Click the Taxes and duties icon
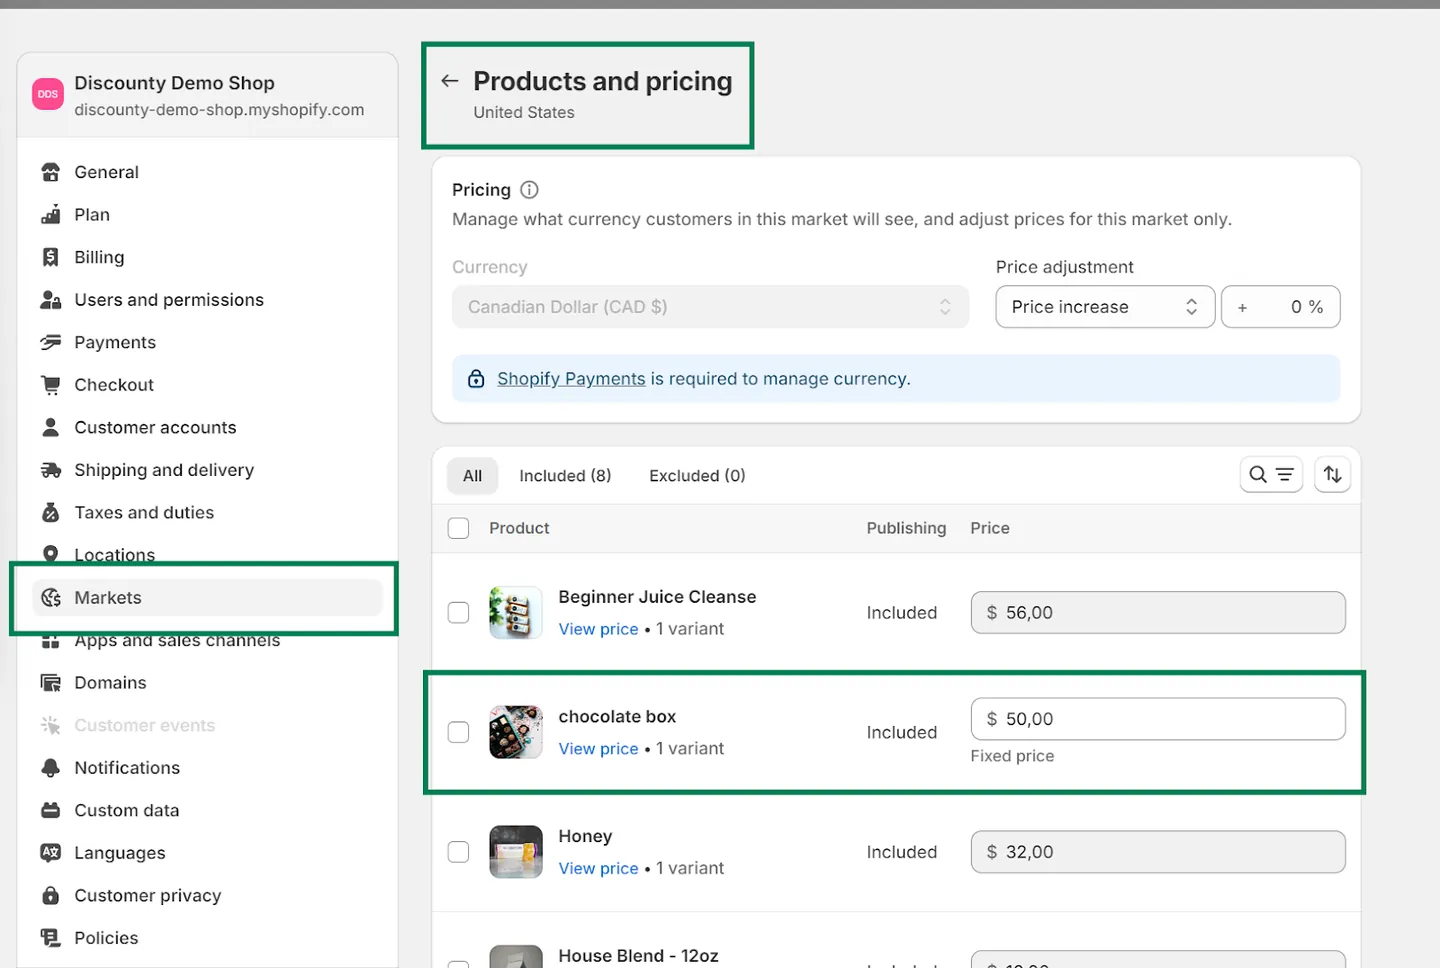 (x=50, y=513)
